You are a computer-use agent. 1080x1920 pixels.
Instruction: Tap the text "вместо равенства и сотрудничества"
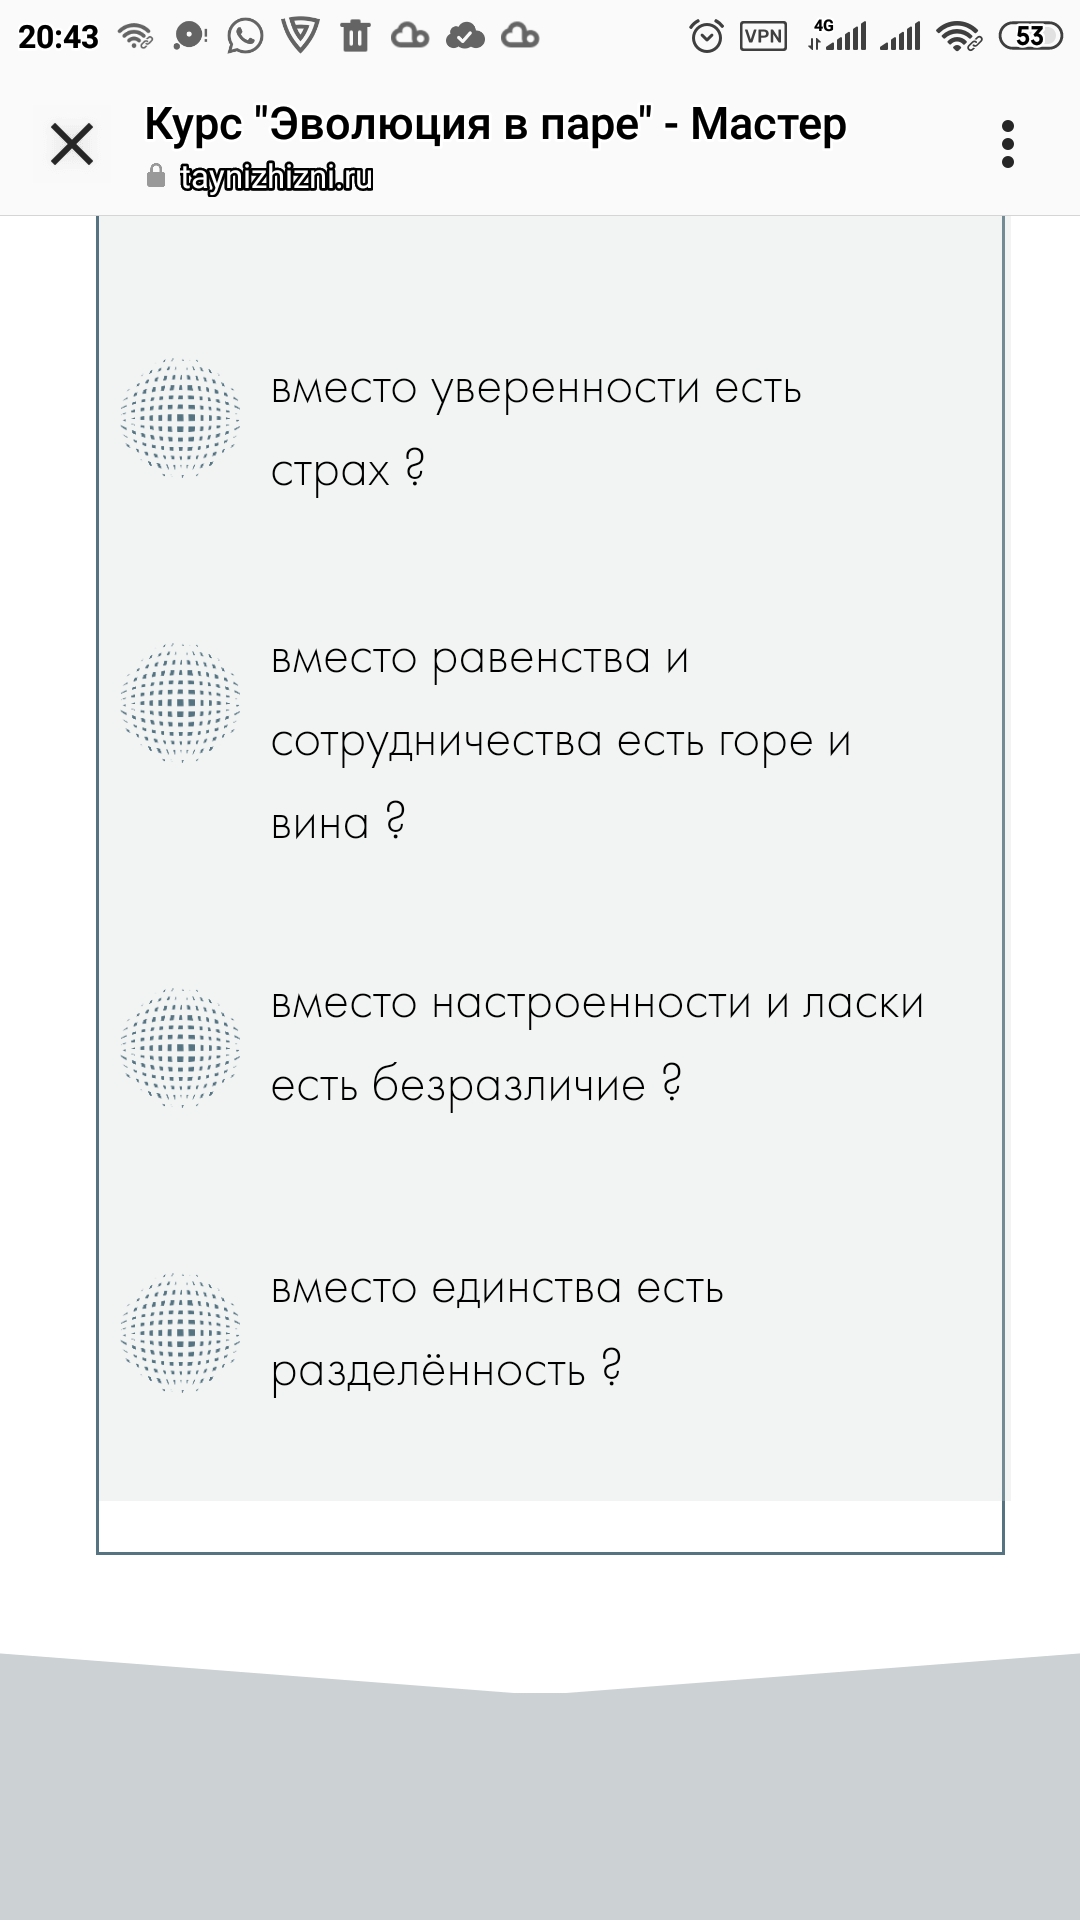pos(560,740)
